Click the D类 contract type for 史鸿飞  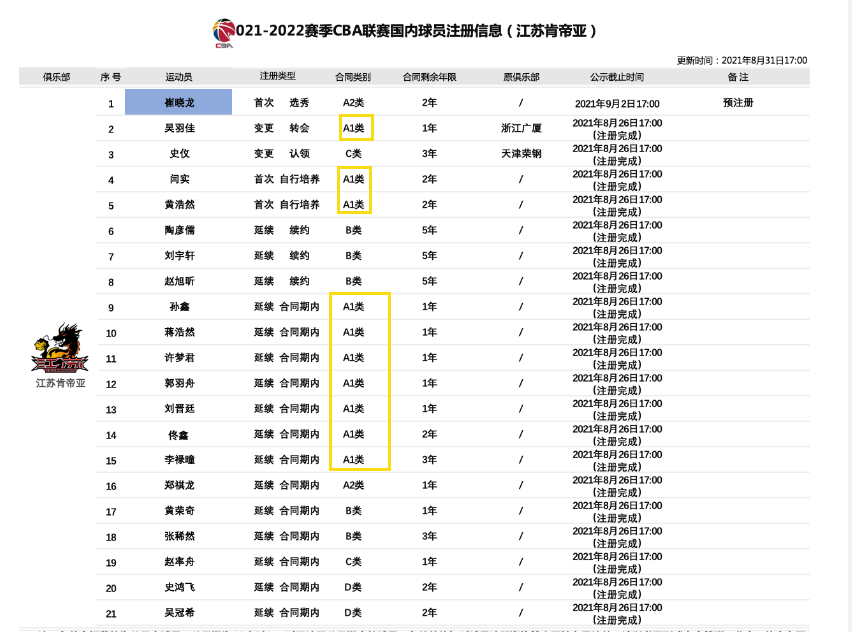click(353, 587)
